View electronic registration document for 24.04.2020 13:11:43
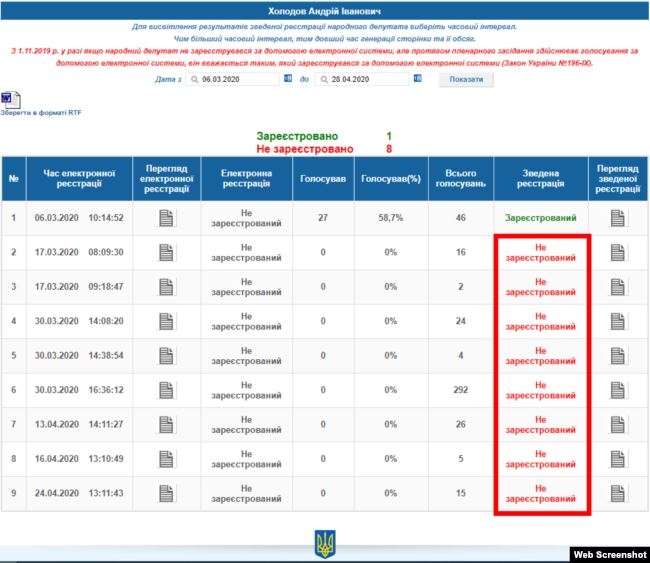The height and width of the screenshot is (563, 650). [x=166, y=493]
